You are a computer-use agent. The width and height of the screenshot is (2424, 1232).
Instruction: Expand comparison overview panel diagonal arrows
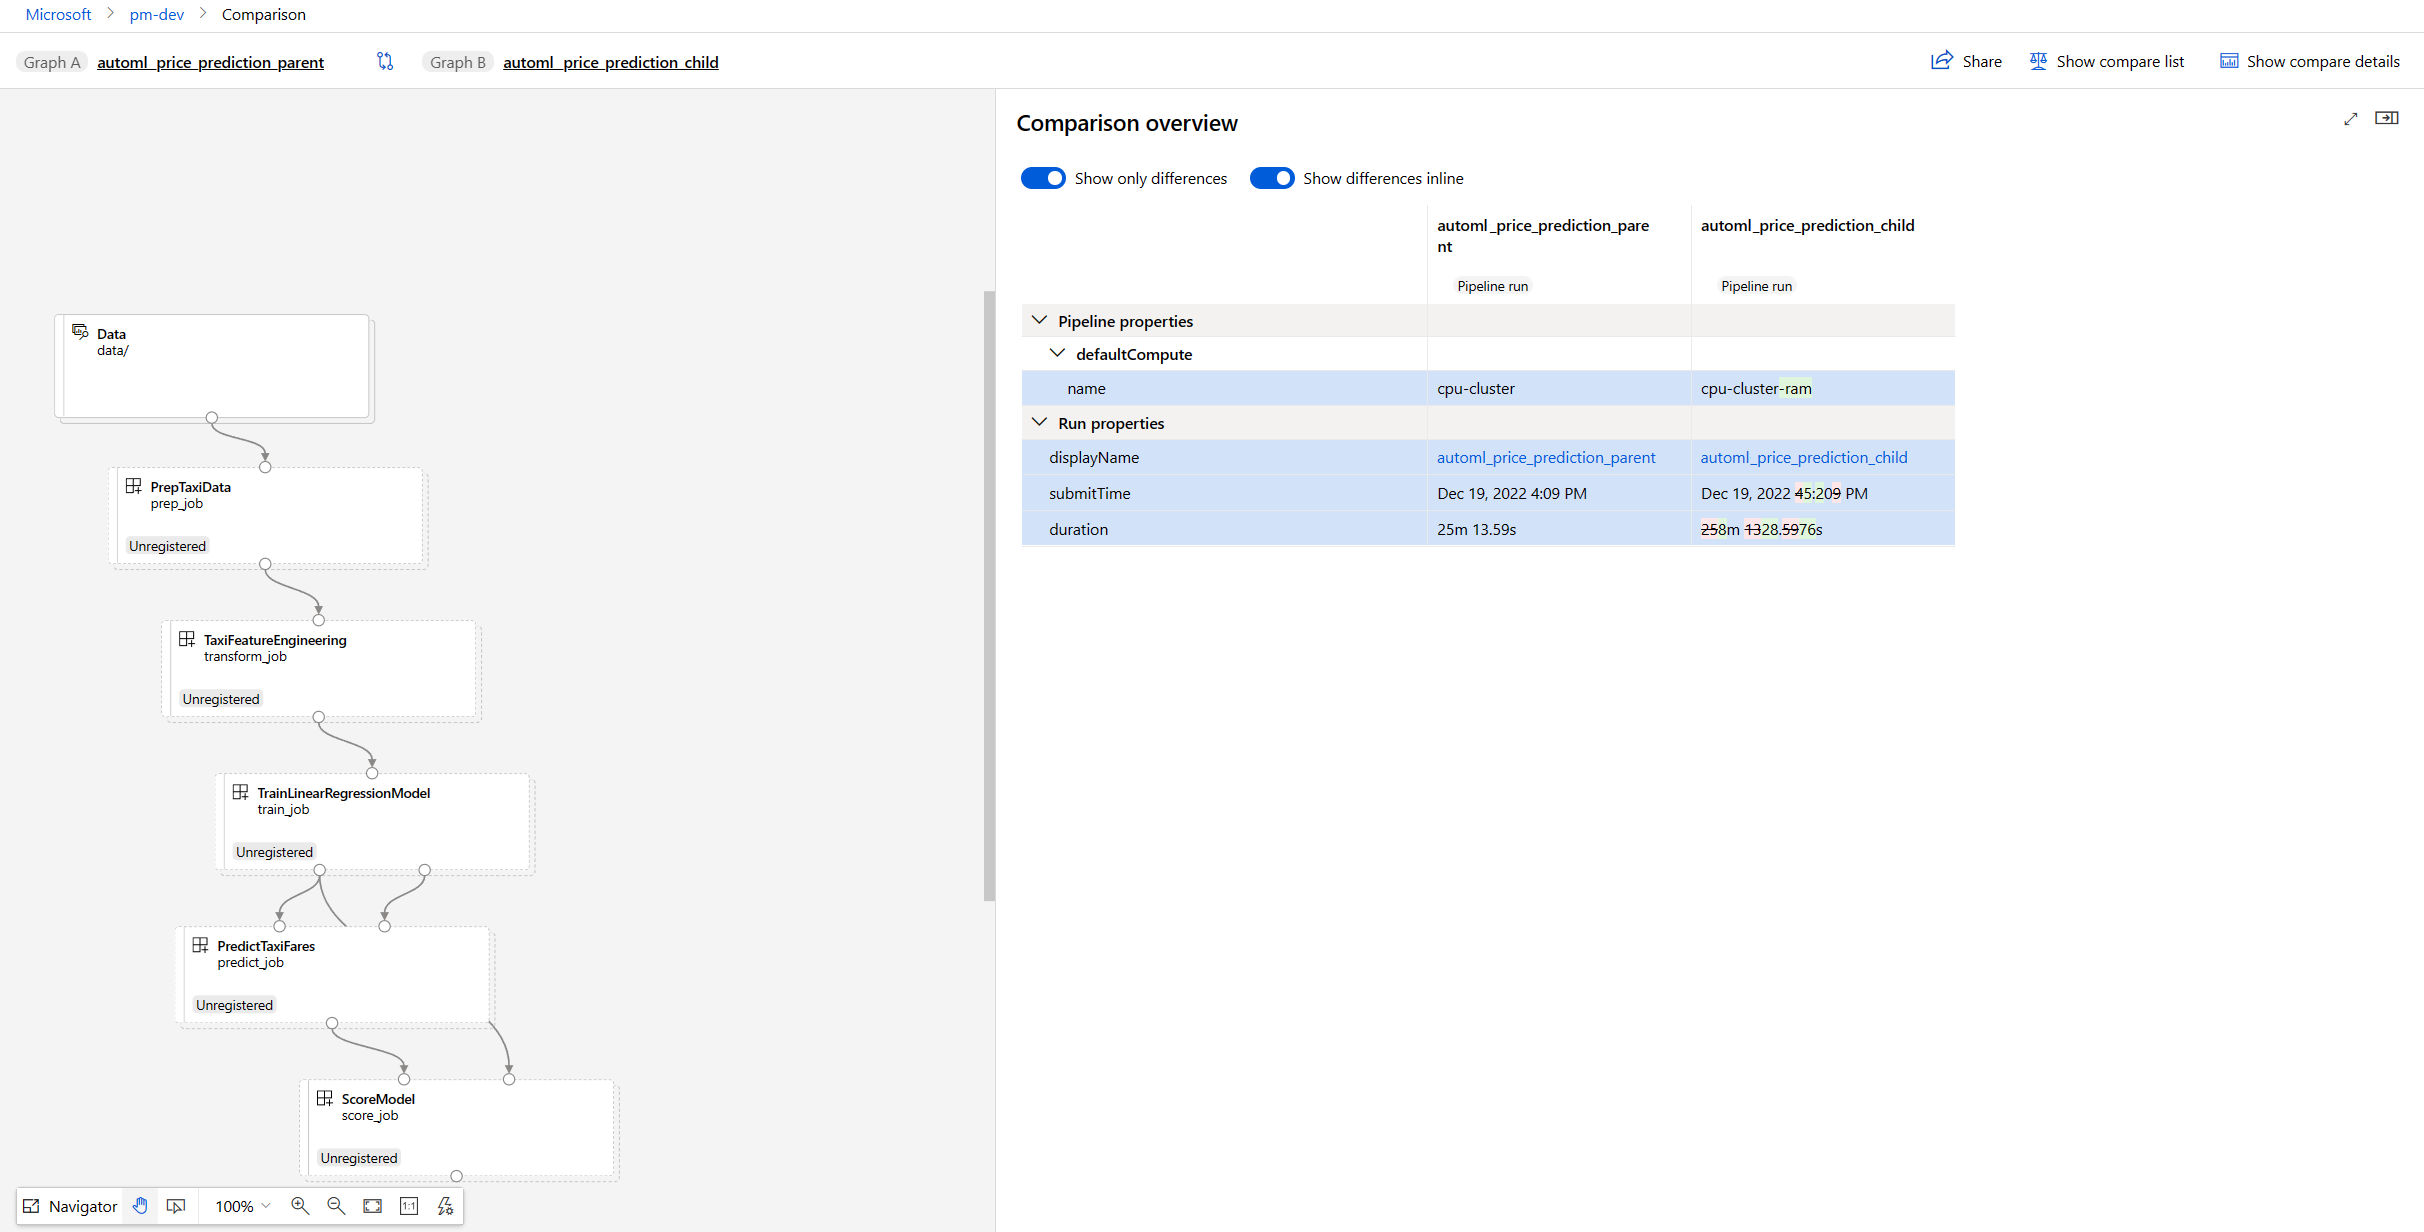point(2350,119)
